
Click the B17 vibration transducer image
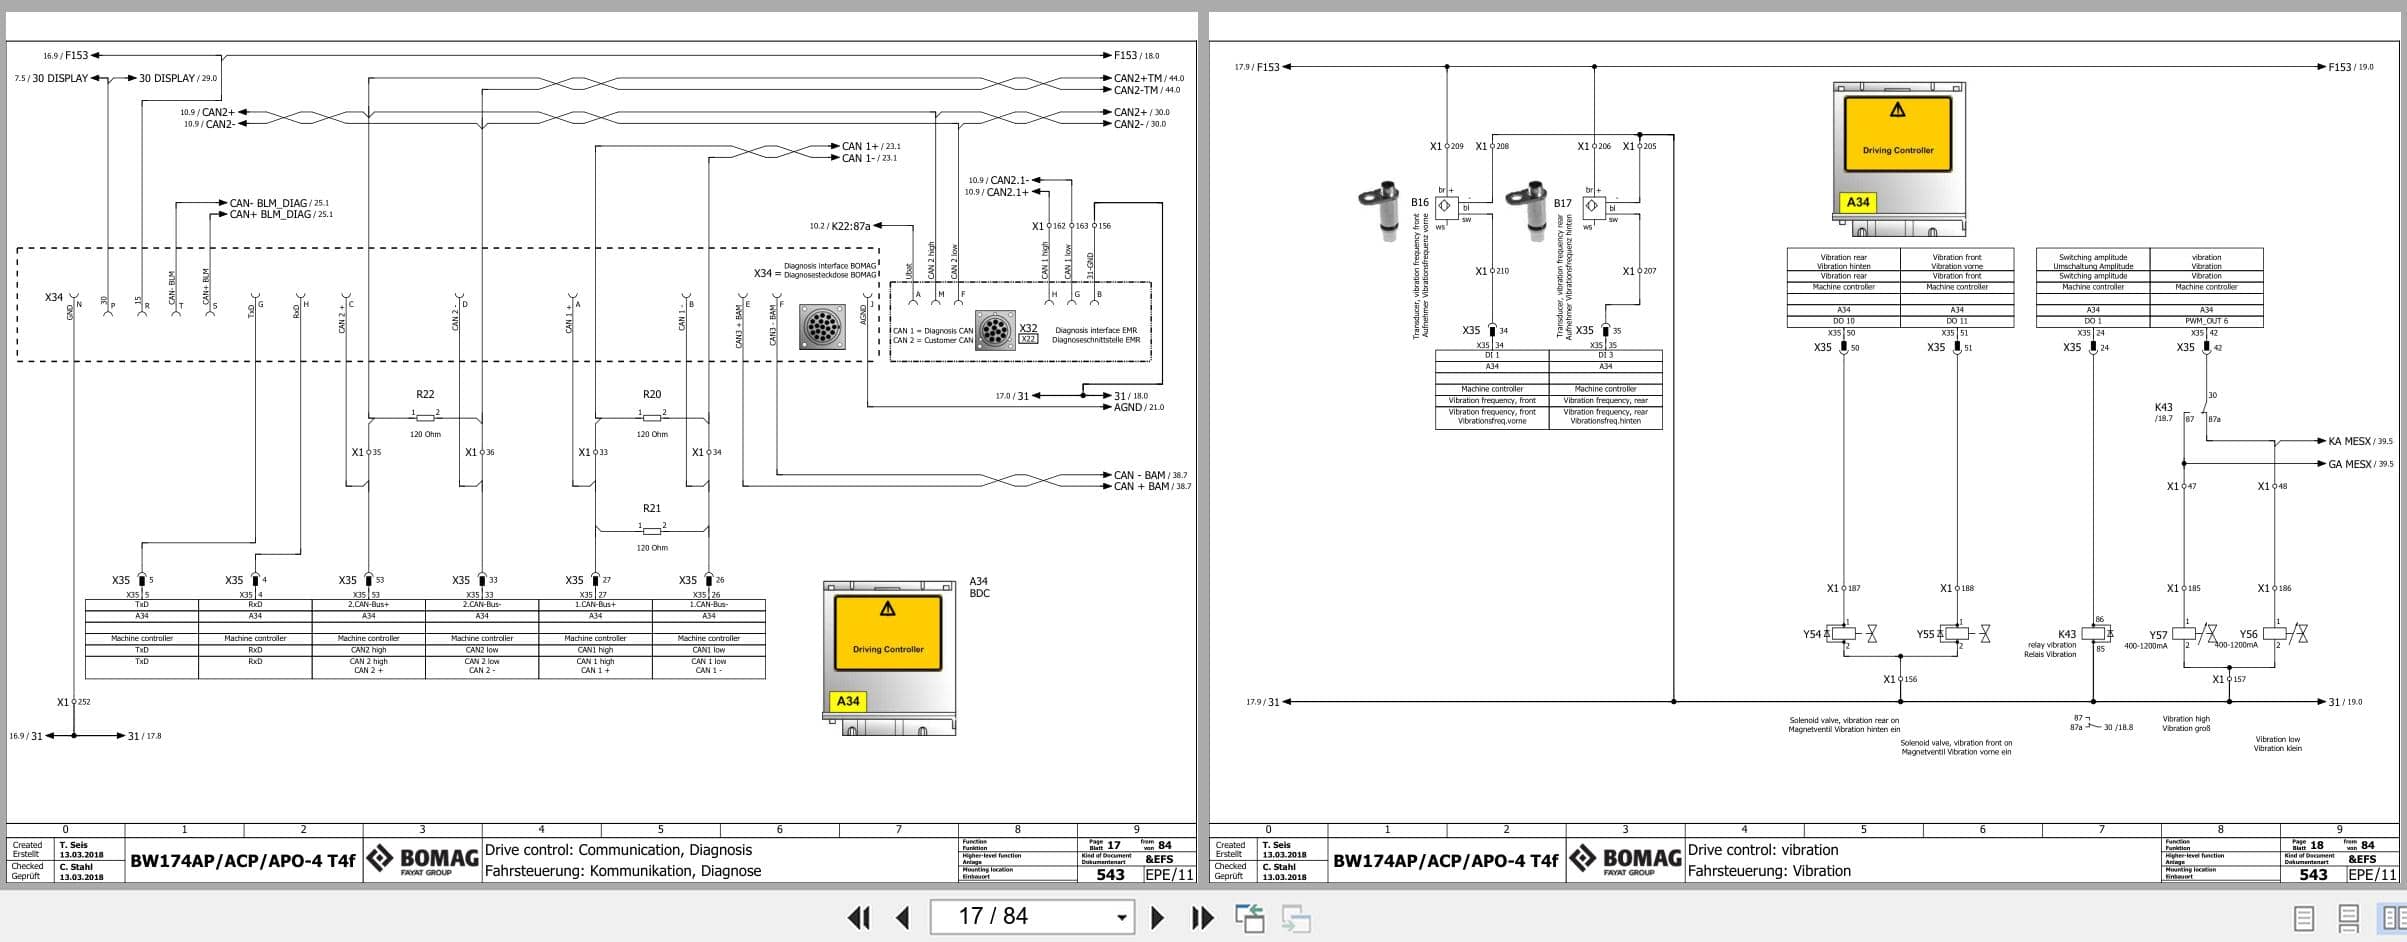(x=1529, y=209)
